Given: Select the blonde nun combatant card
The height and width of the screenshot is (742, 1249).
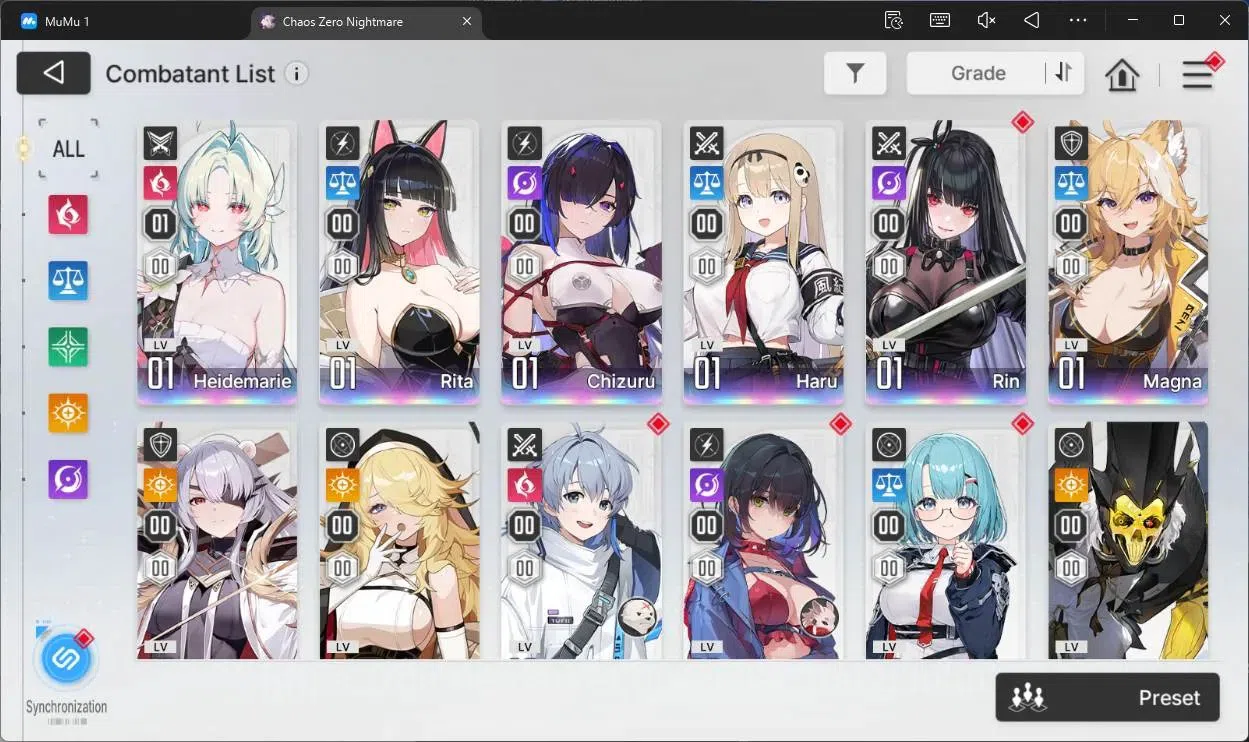Looking at the screenshot, I should coord(399,541).
